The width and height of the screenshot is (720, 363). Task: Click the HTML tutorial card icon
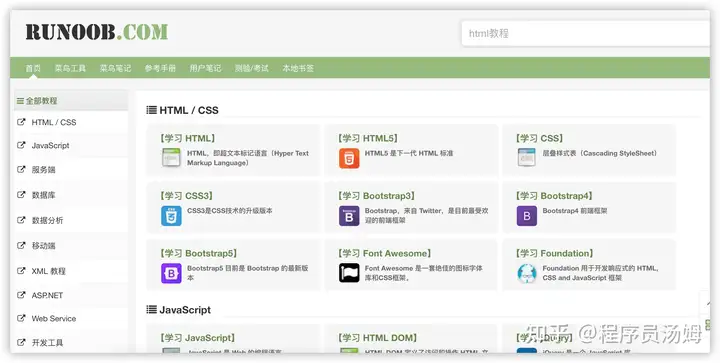[171, 158]
